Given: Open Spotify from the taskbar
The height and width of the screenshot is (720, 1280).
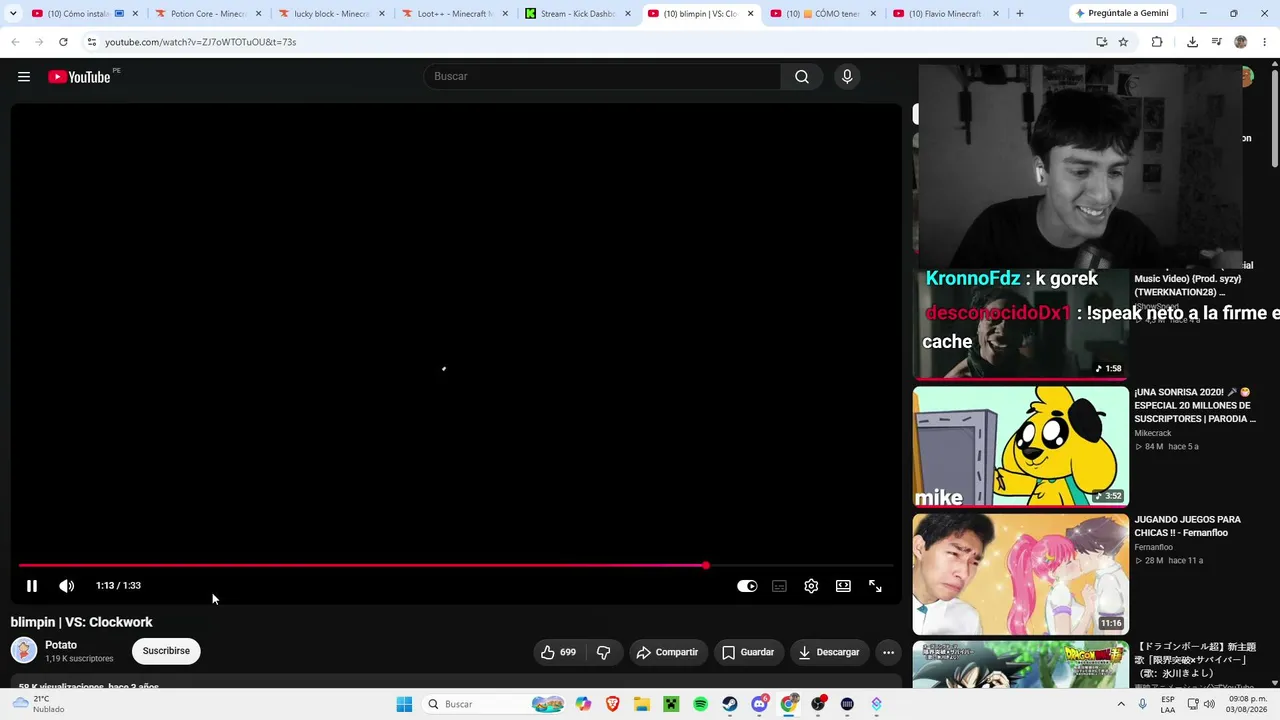Looking at the screenshot, I should [701, 704].
